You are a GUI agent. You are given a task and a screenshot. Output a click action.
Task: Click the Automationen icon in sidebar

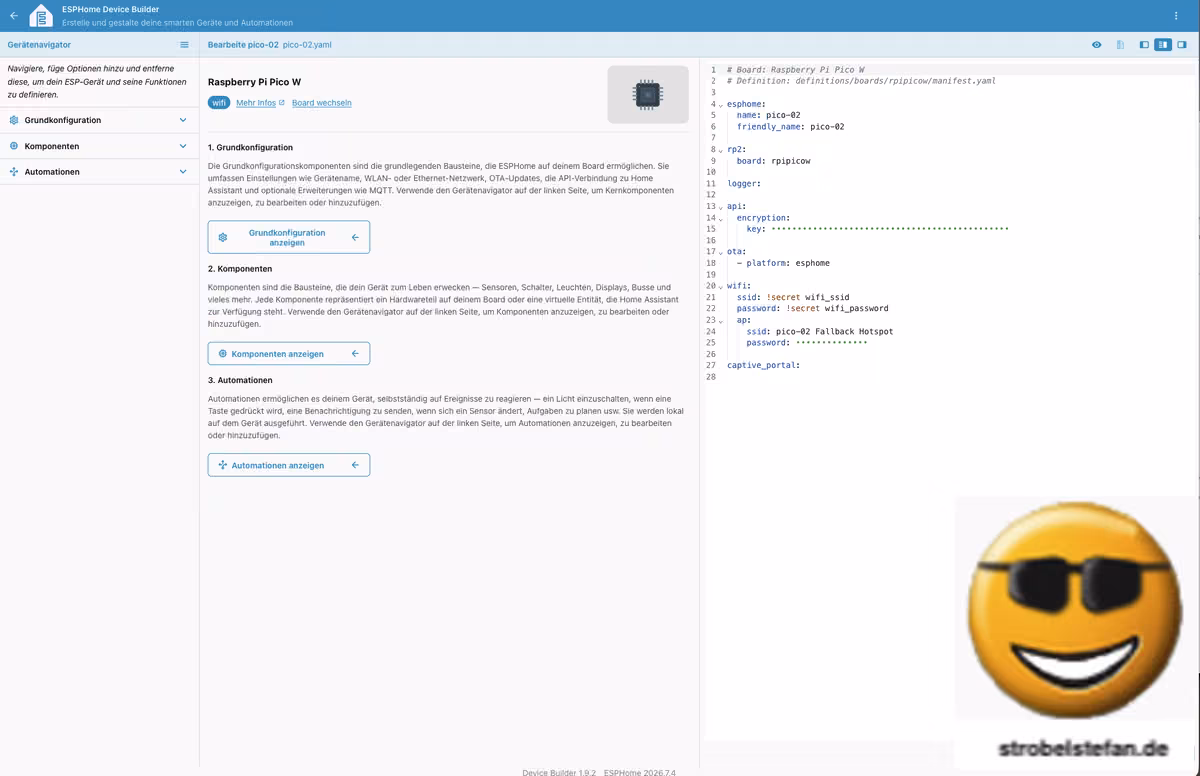tap(14, 172)
